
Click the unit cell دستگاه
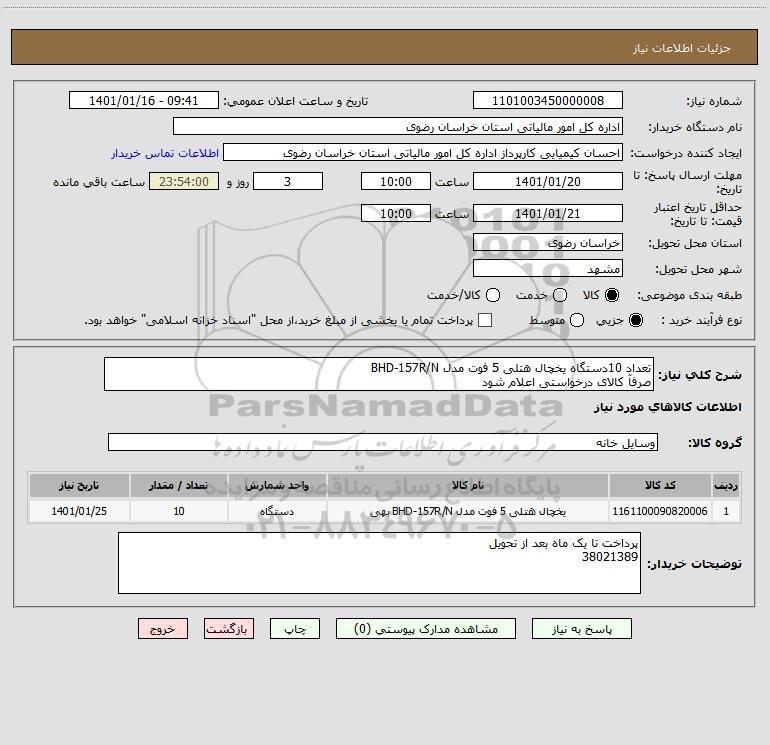coord(277,511)
